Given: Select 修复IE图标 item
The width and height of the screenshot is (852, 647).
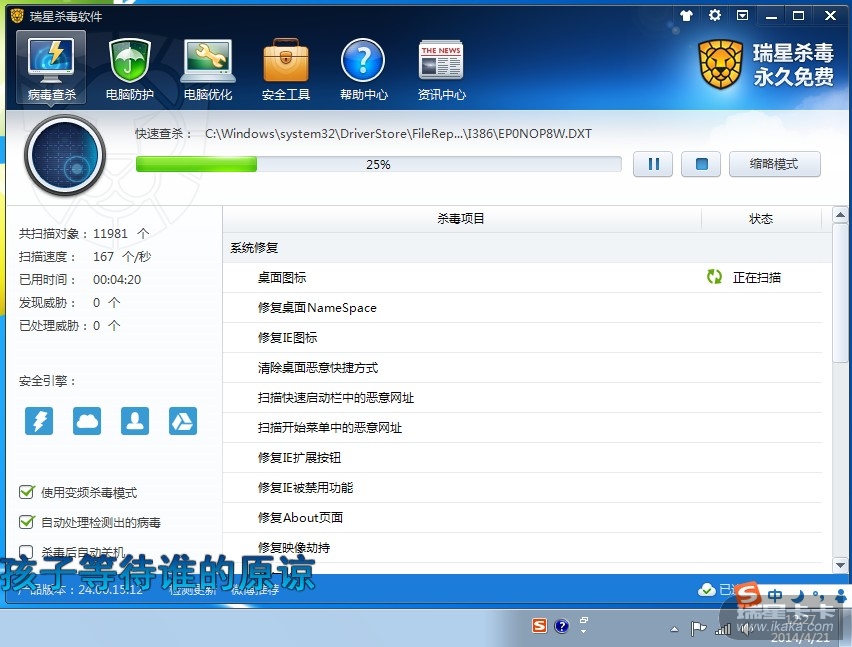Looking at the screenshot, I should pos(523,337).
